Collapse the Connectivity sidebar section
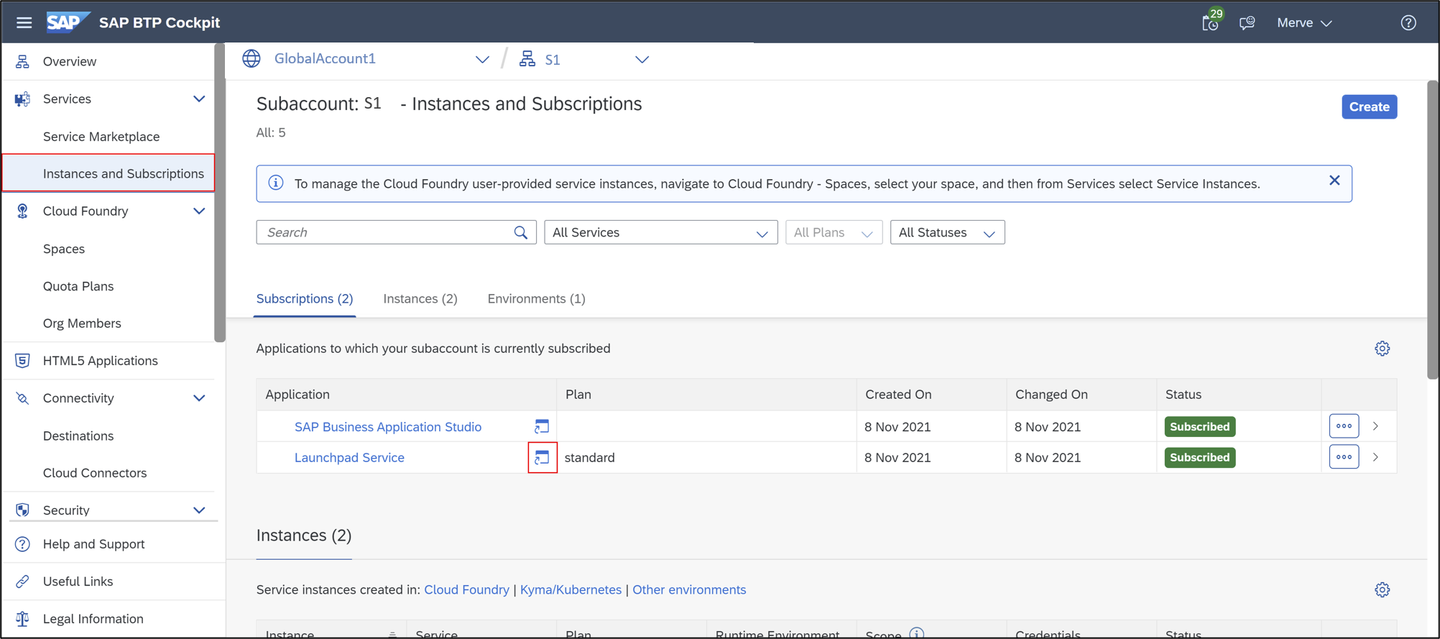The height and width of the screenshot is (639, 1440). click(199, 398)
